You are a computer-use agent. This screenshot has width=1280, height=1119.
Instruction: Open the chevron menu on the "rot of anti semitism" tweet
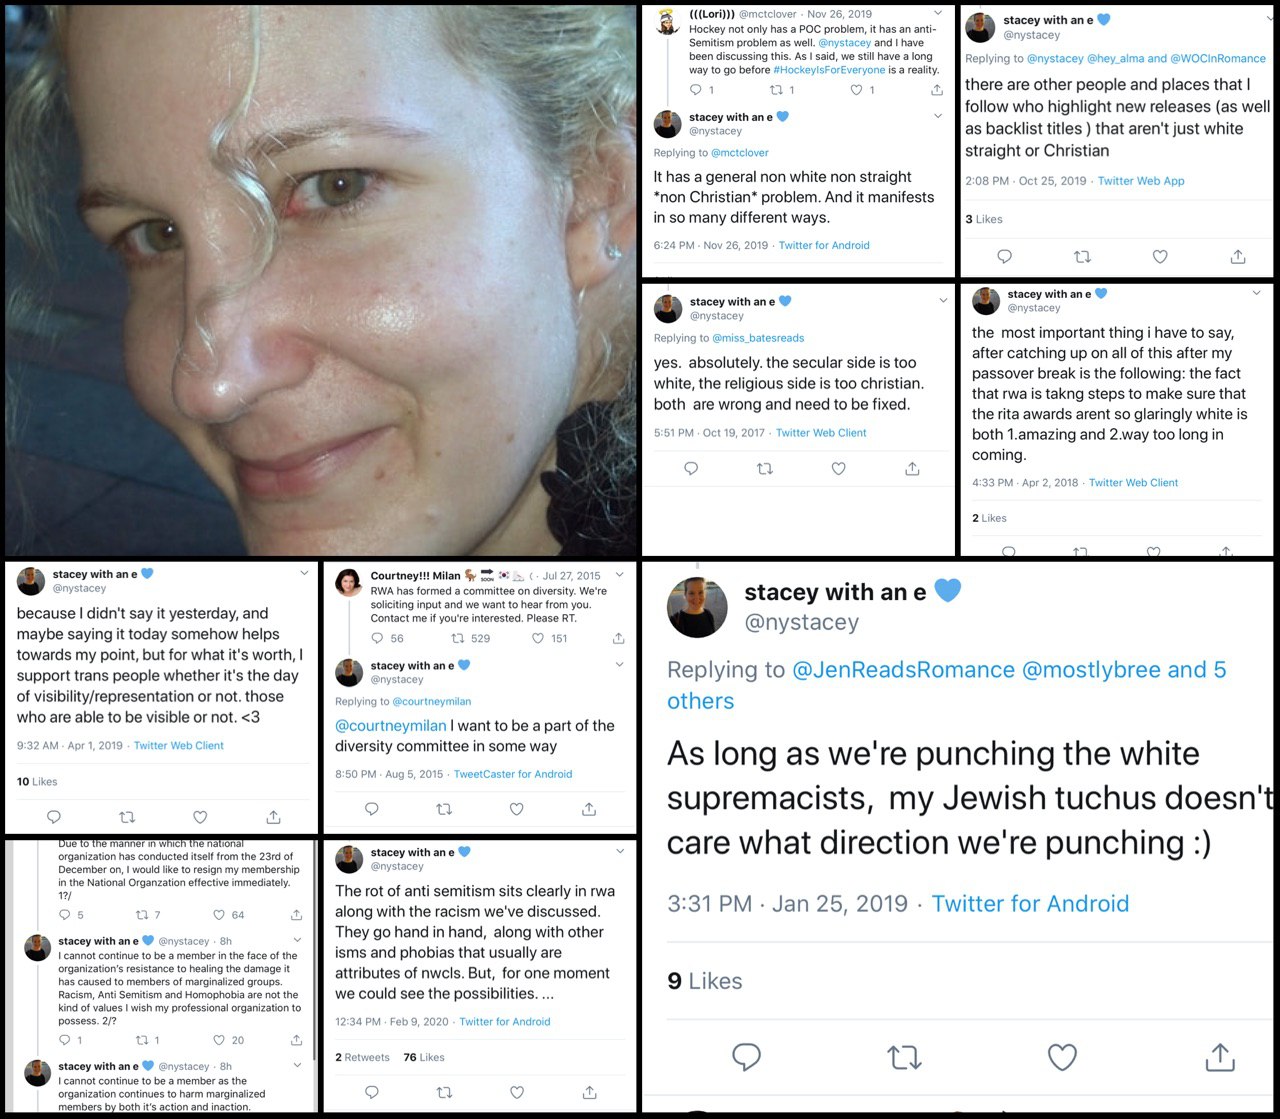620,851
